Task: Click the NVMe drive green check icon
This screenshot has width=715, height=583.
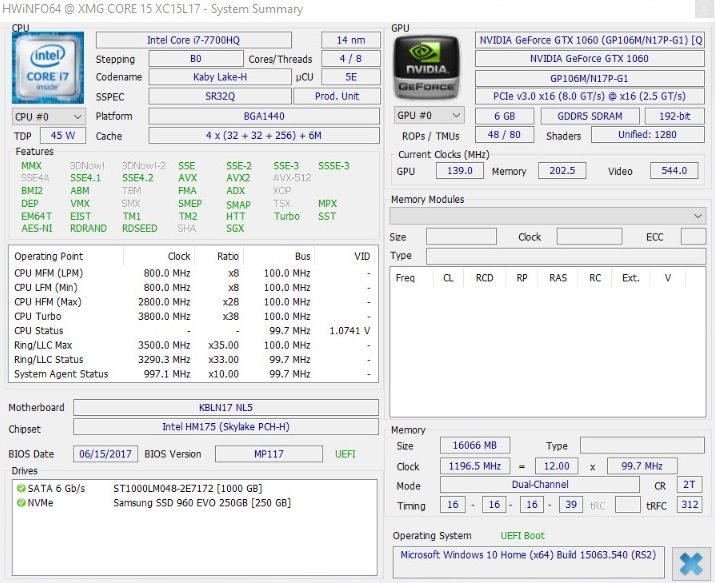Action: point(21,503)
